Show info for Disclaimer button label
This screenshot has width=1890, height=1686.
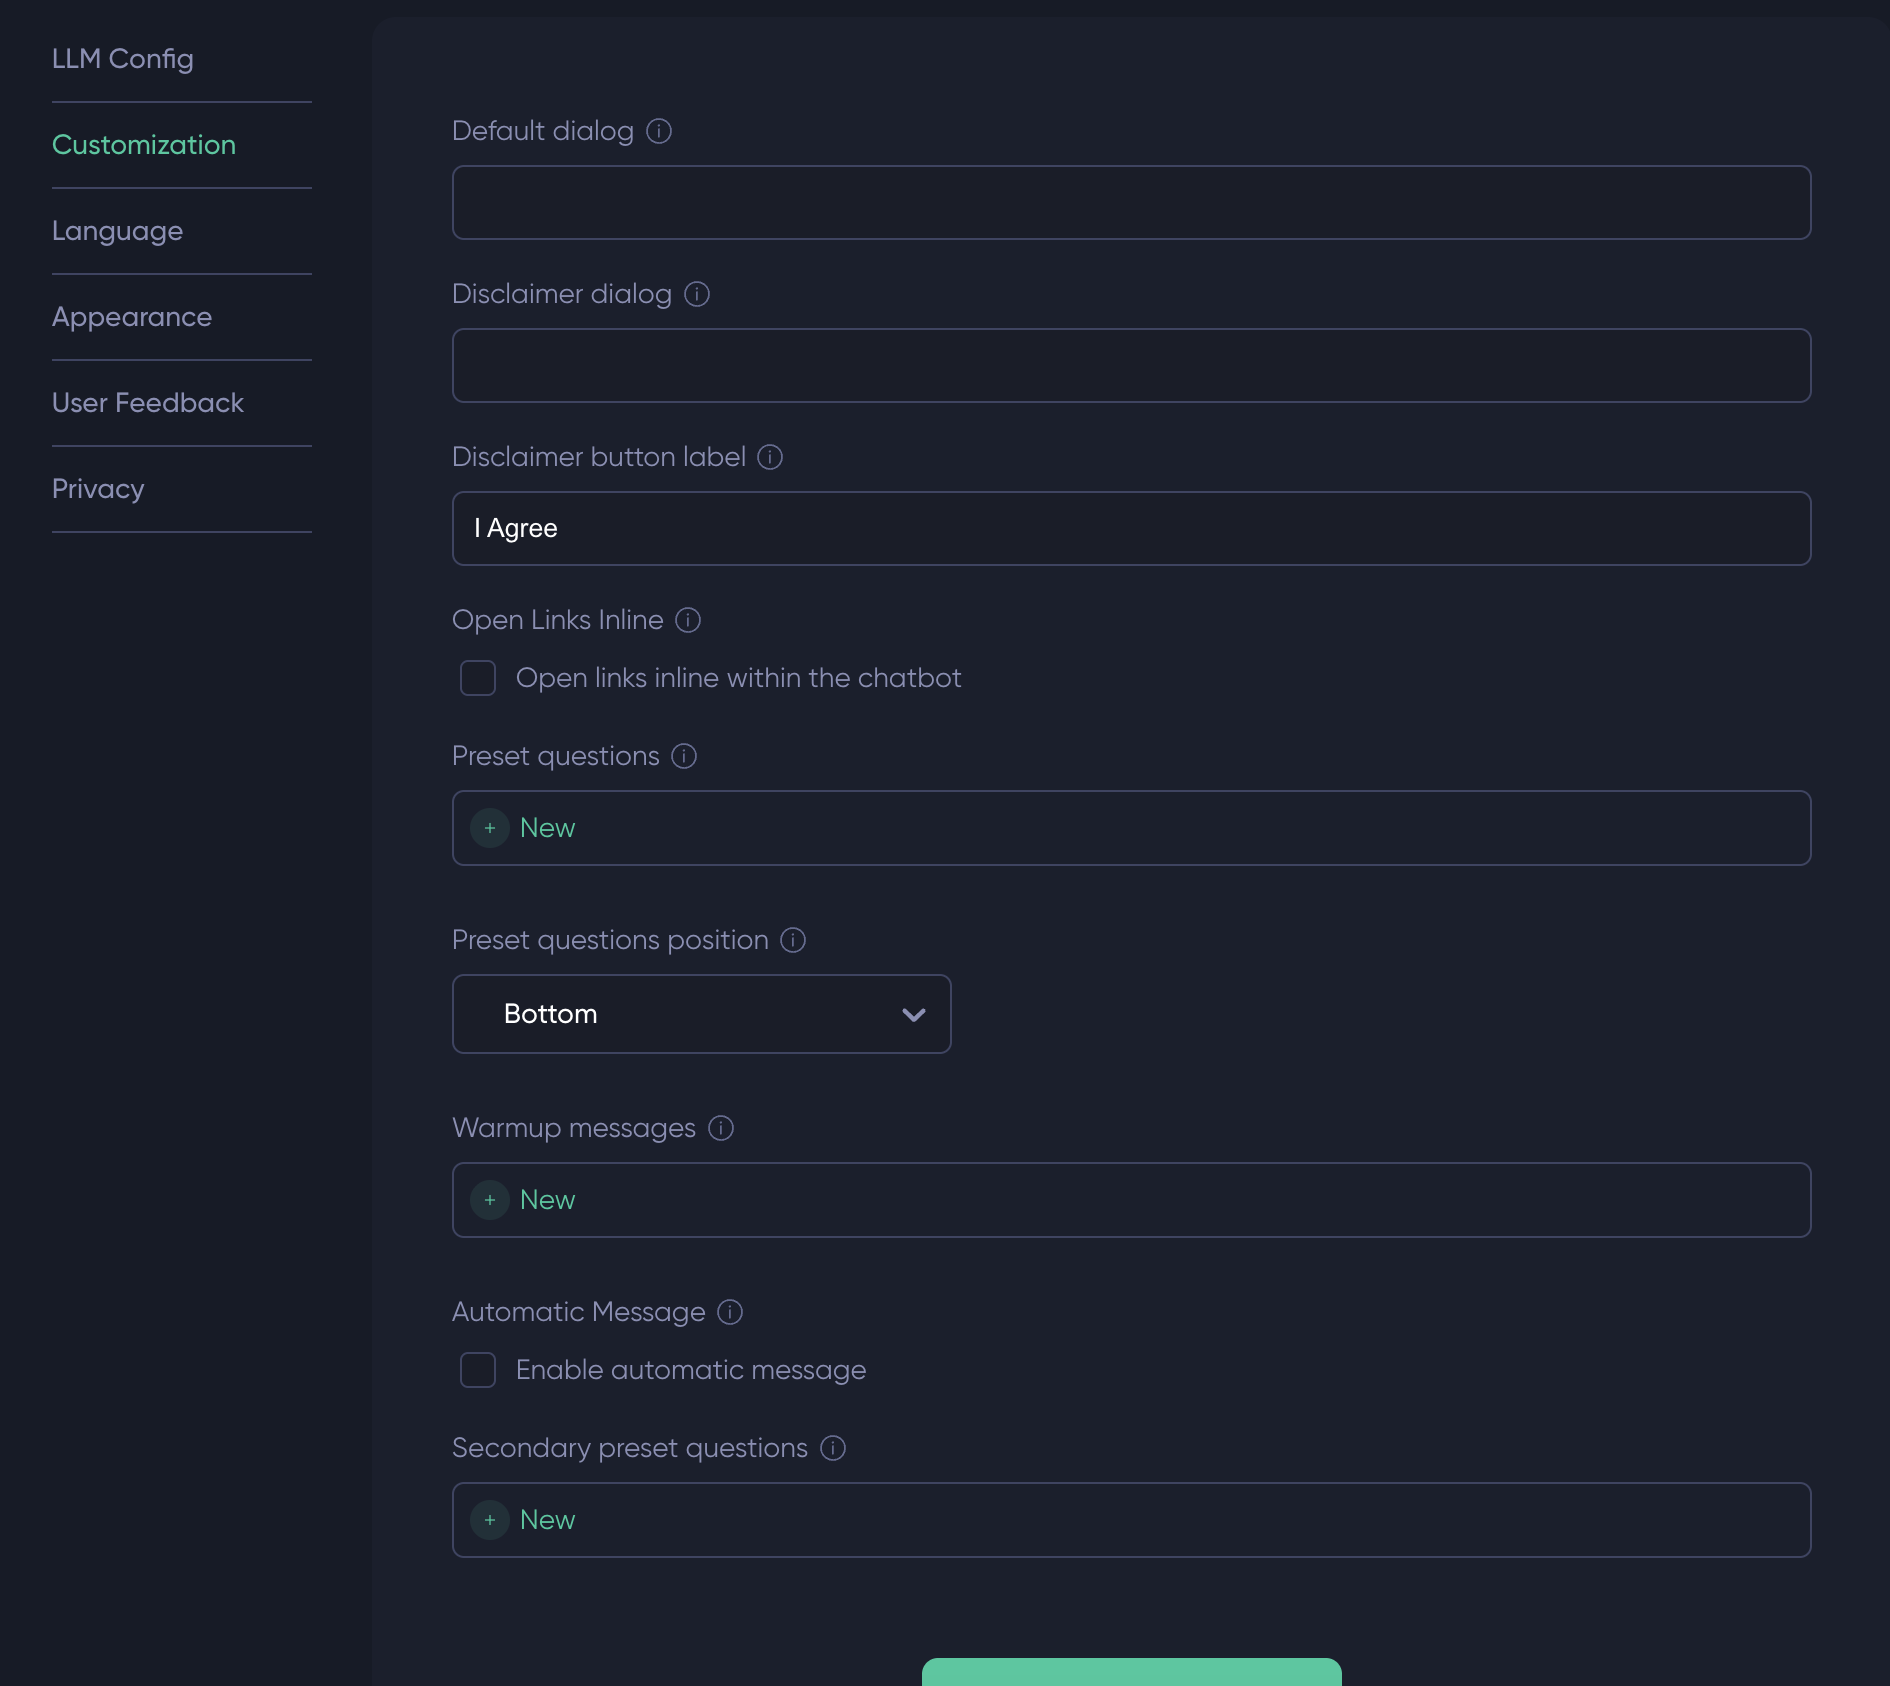(770, 457)
